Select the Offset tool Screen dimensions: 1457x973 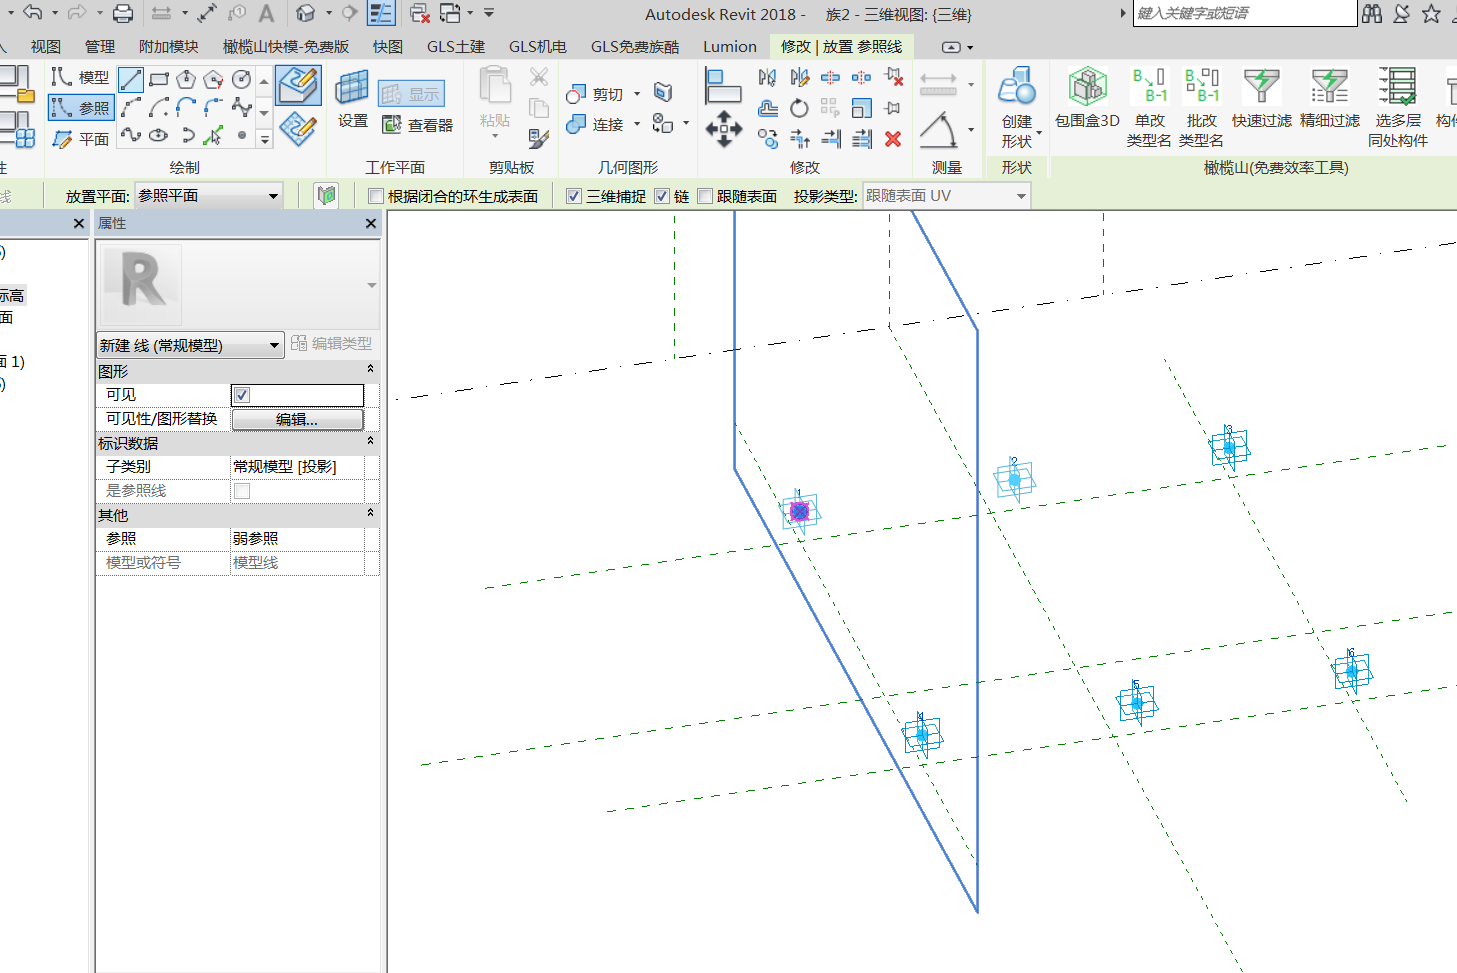coord(768,108)
